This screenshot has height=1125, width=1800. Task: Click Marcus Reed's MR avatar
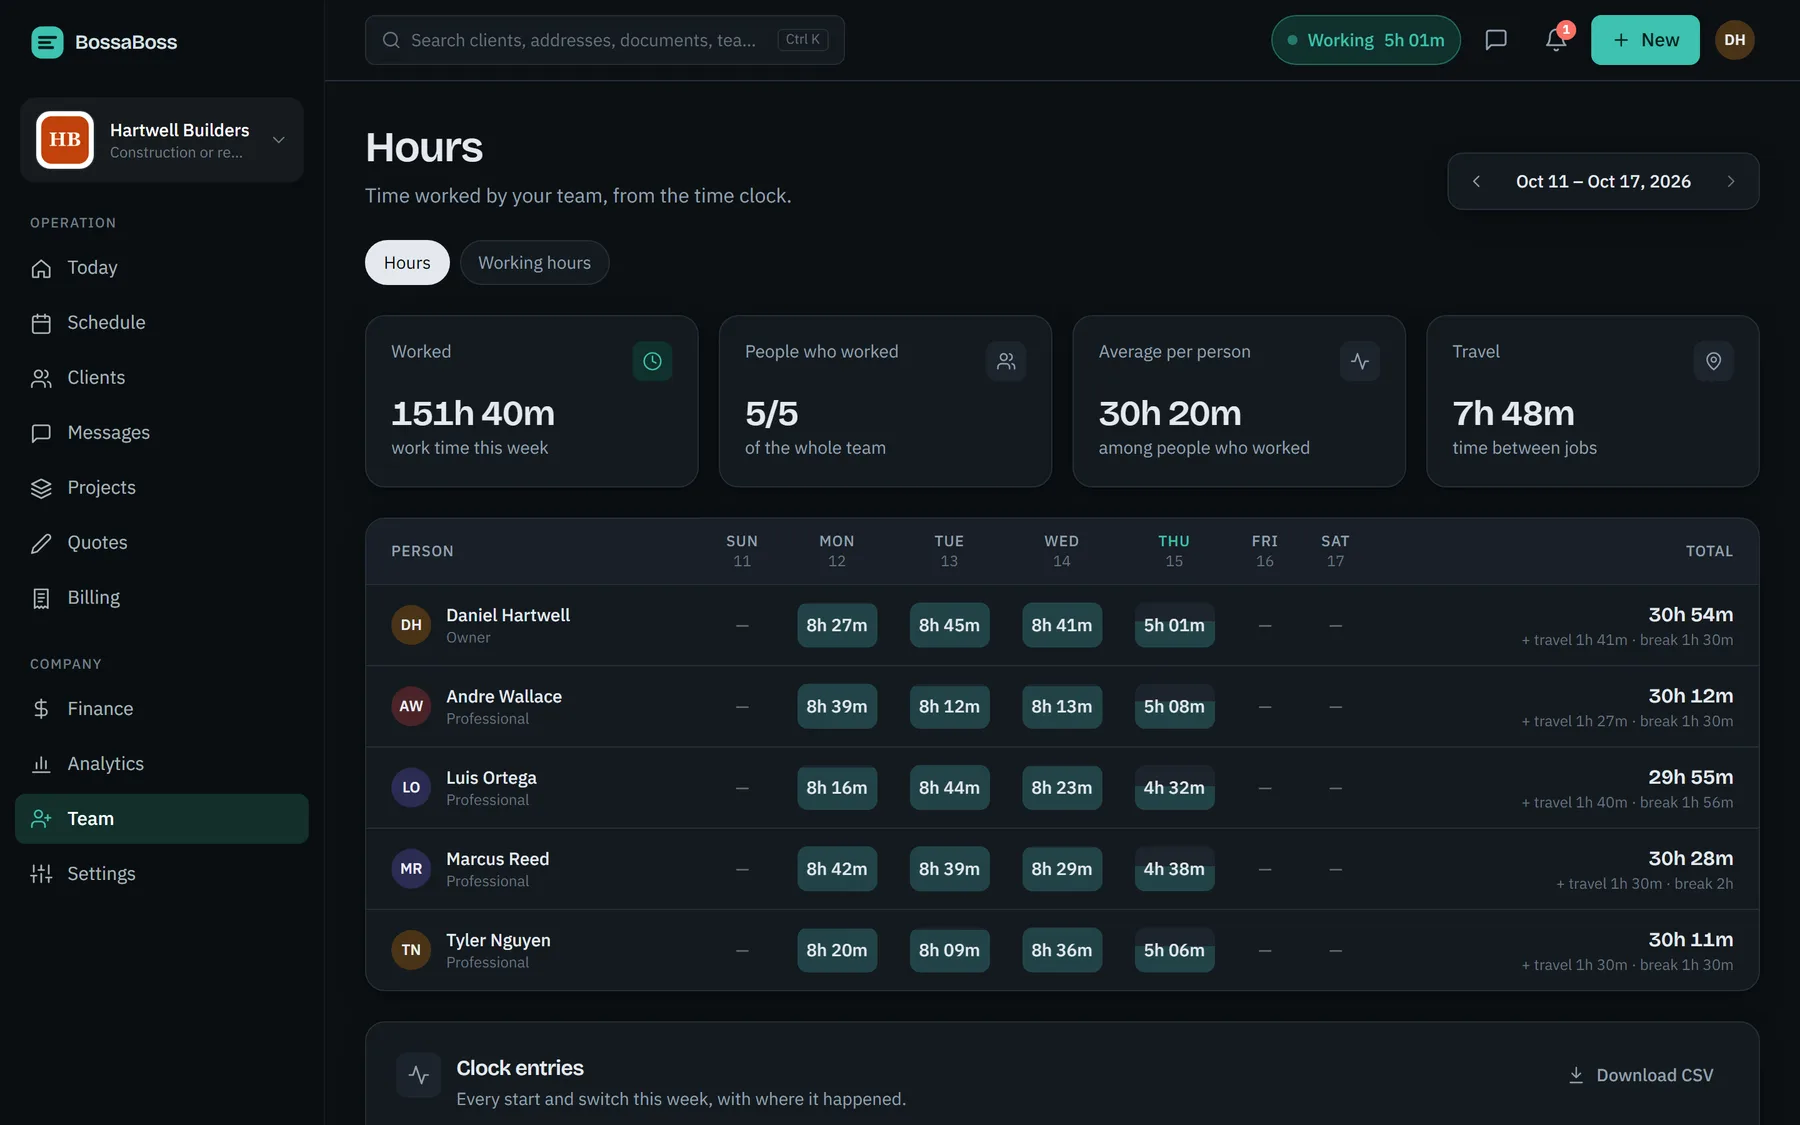(x=411, y=868)
